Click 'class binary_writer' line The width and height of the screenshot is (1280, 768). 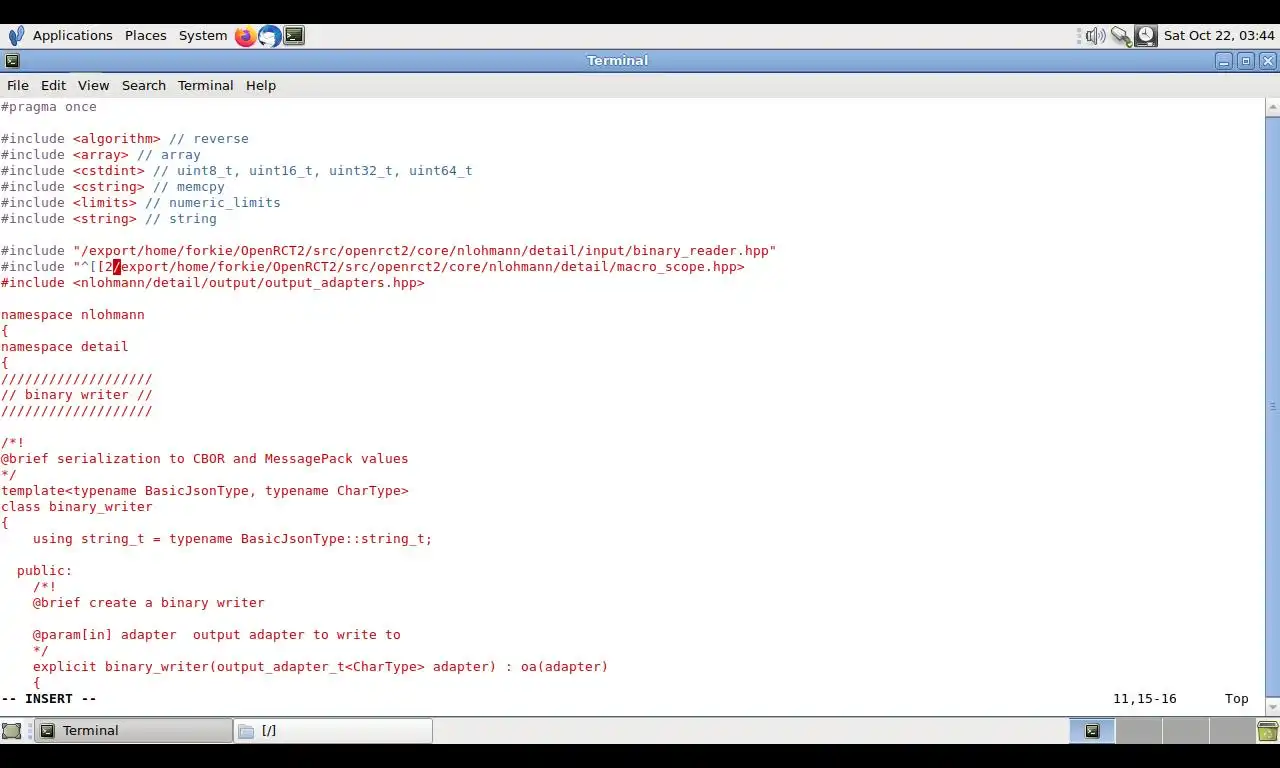(x=77, y=507)
